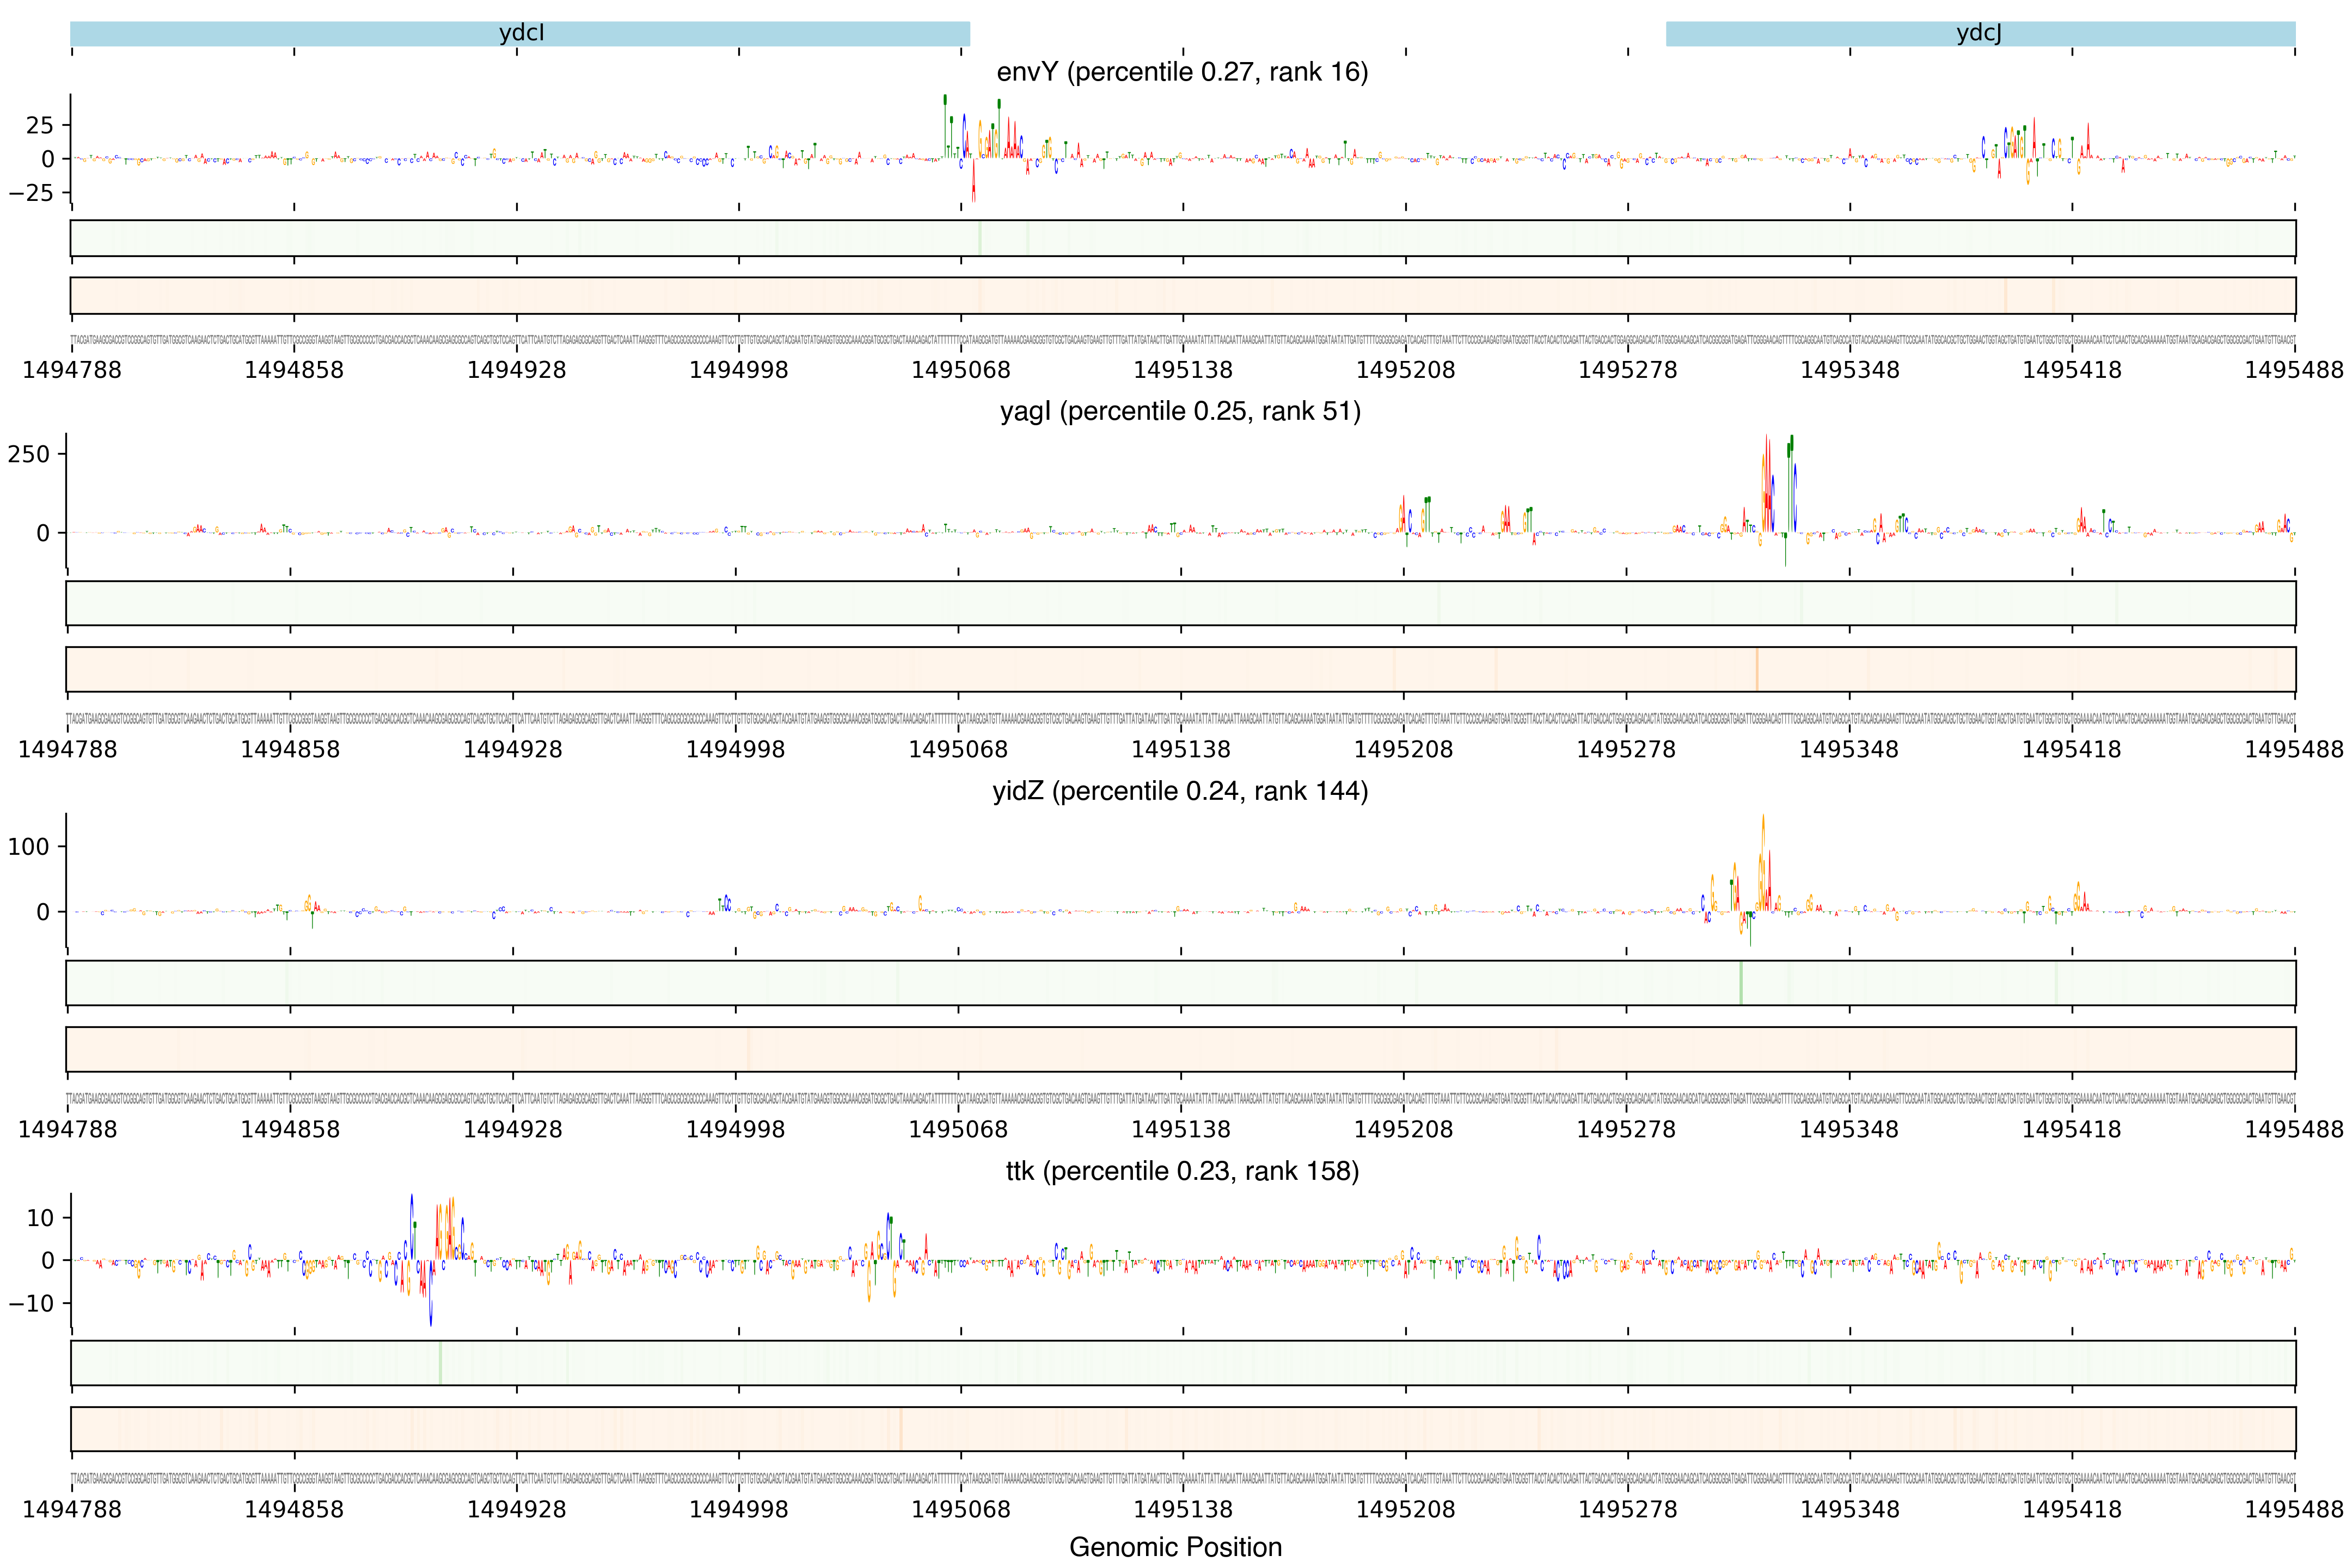Click the Genomic Position axis label
Image resolution: width=2352 pixels, height=1568 pixels.
(1175, 1547)
